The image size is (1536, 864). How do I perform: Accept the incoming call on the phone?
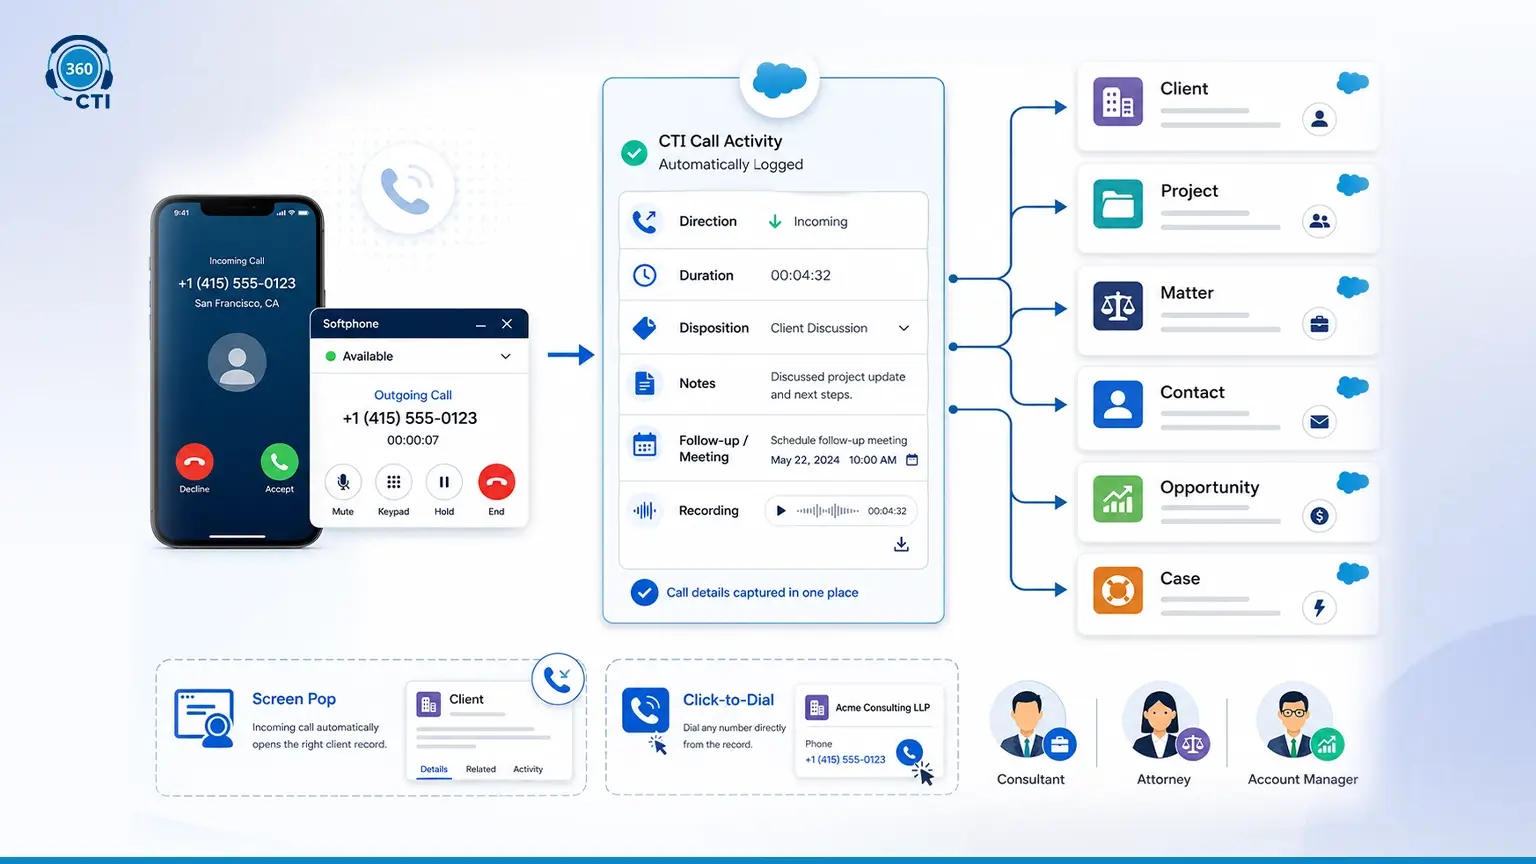pyautogui.click(x=279, y=462)
